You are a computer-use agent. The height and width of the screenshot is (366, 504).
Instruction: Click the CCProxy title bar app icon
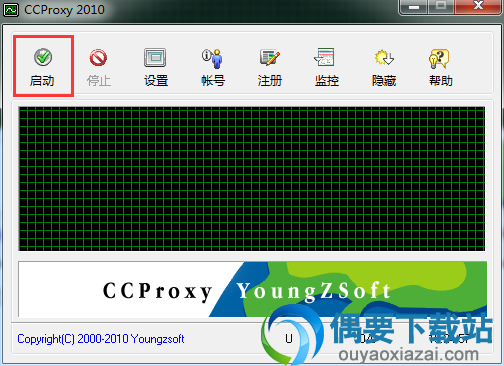click(11, 10)
